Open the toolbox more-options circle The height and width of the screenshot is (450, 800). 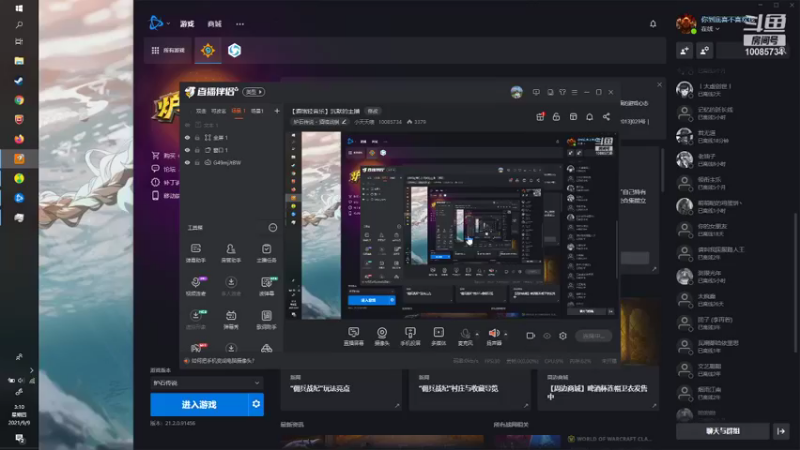[x=273, y=228]
